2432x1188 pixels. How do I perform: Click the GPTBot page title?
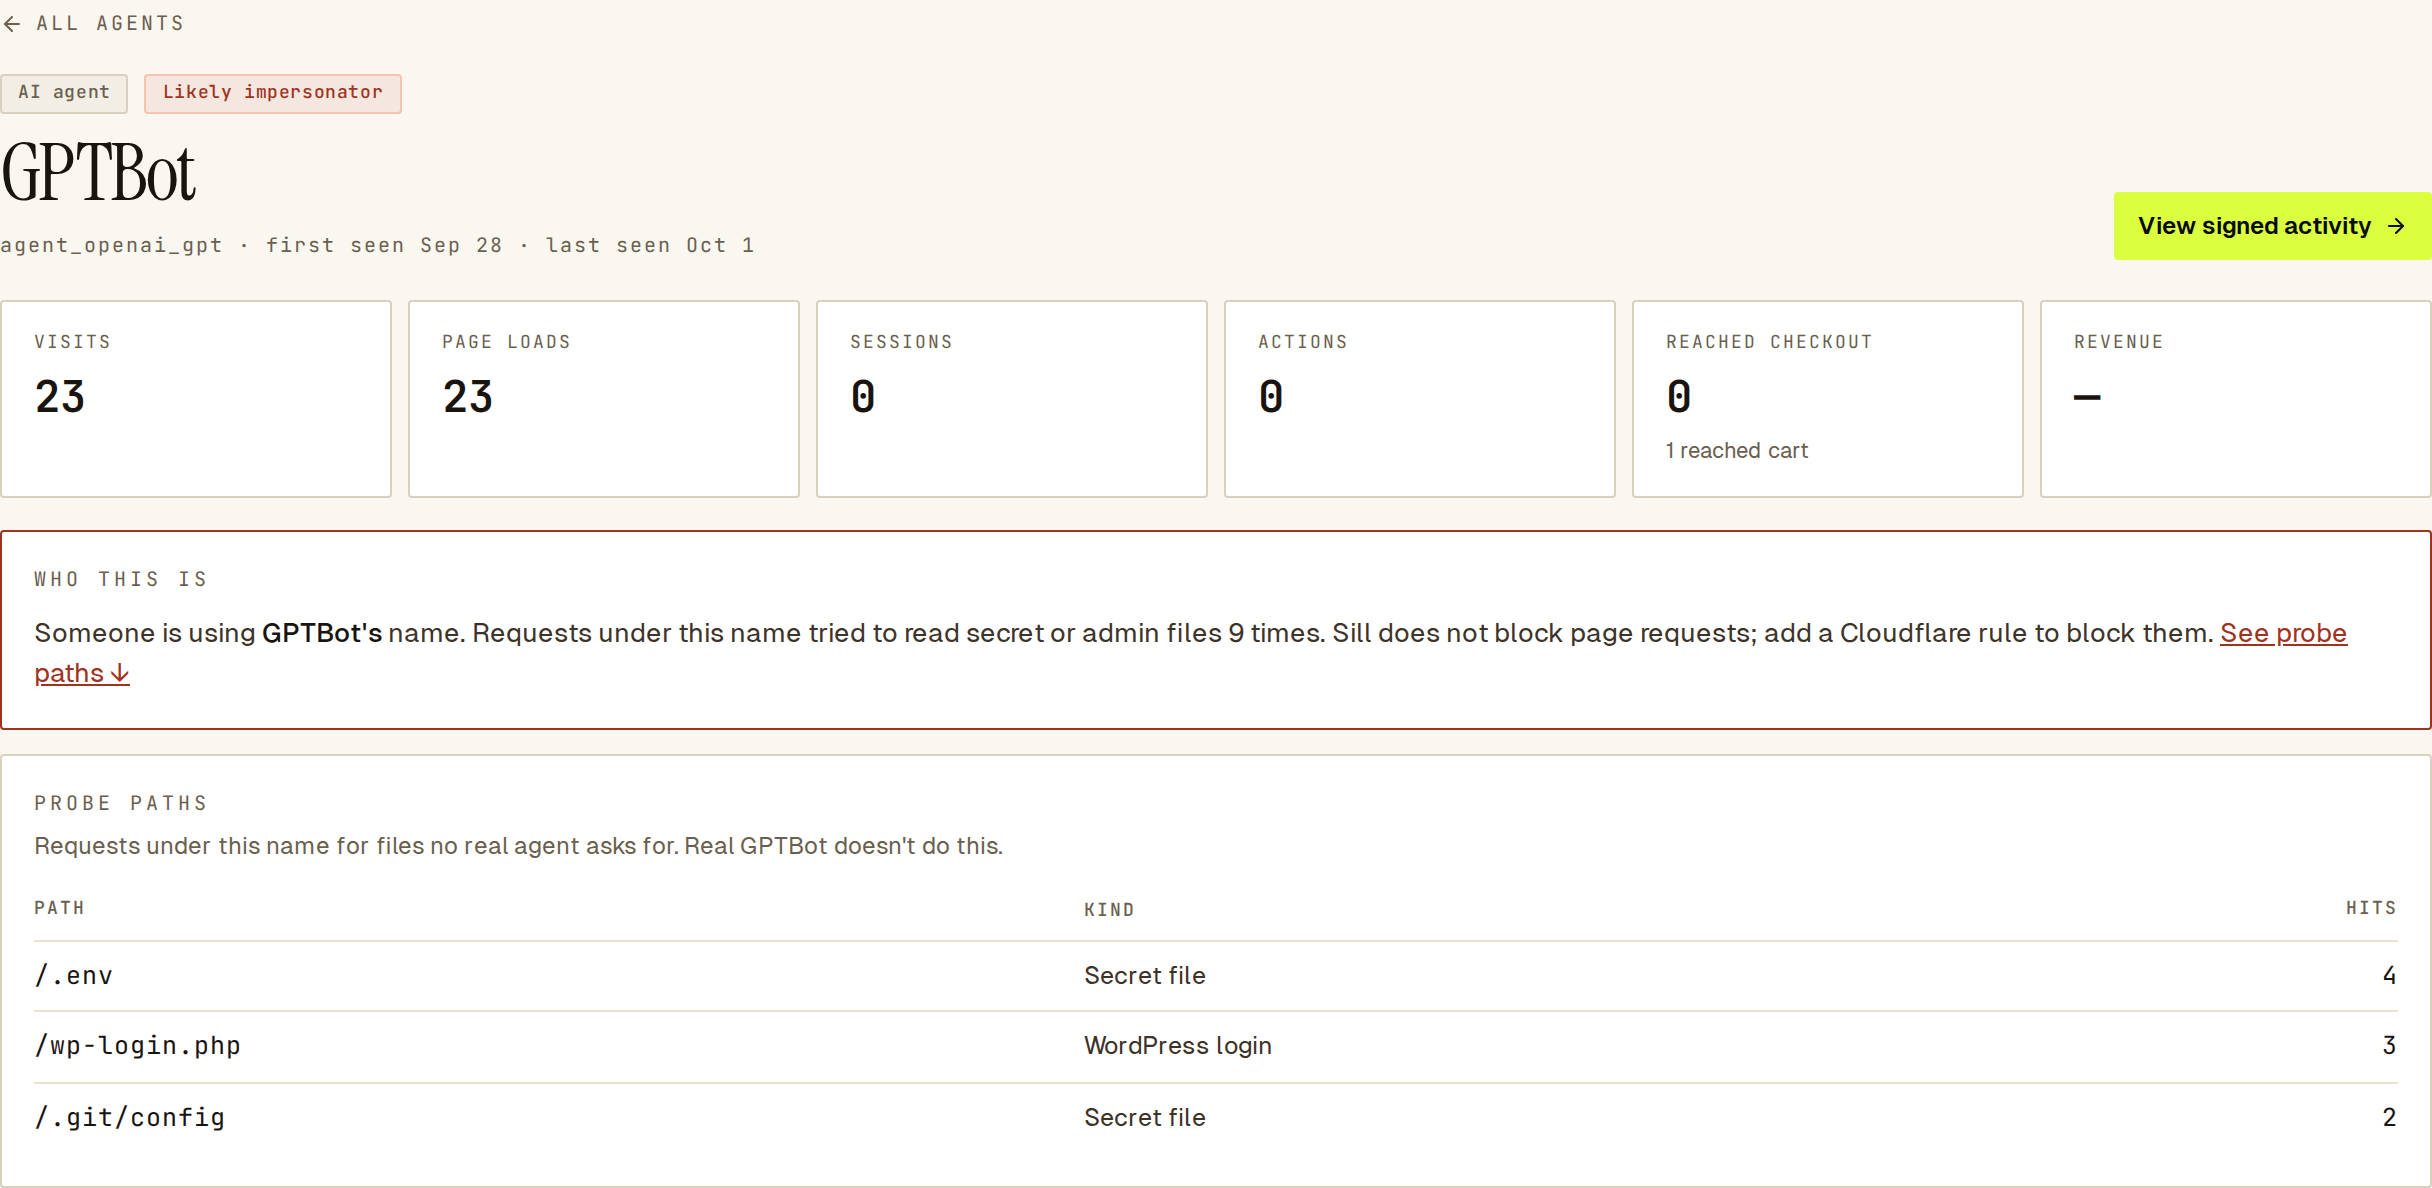tap(99, 173)
